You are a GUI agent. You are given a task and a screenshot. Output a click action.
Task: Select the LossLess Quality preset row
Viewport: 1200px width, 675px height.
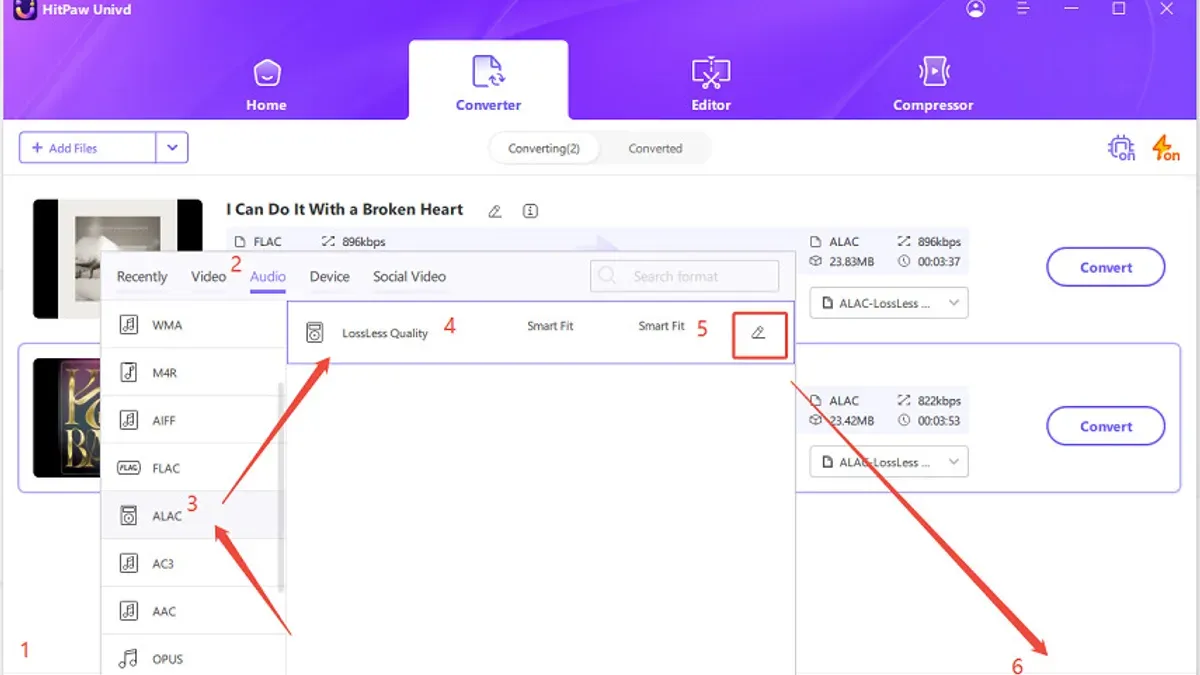pyautogui.click(x=540, y=333)
